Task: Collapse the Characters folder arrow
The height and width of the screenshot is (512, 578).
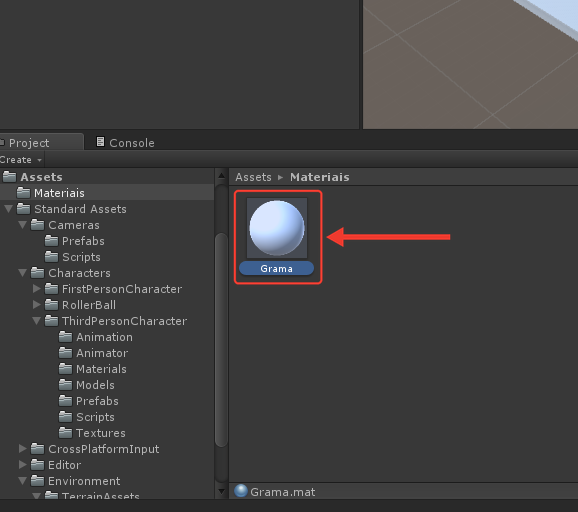Action: point(22,273)
